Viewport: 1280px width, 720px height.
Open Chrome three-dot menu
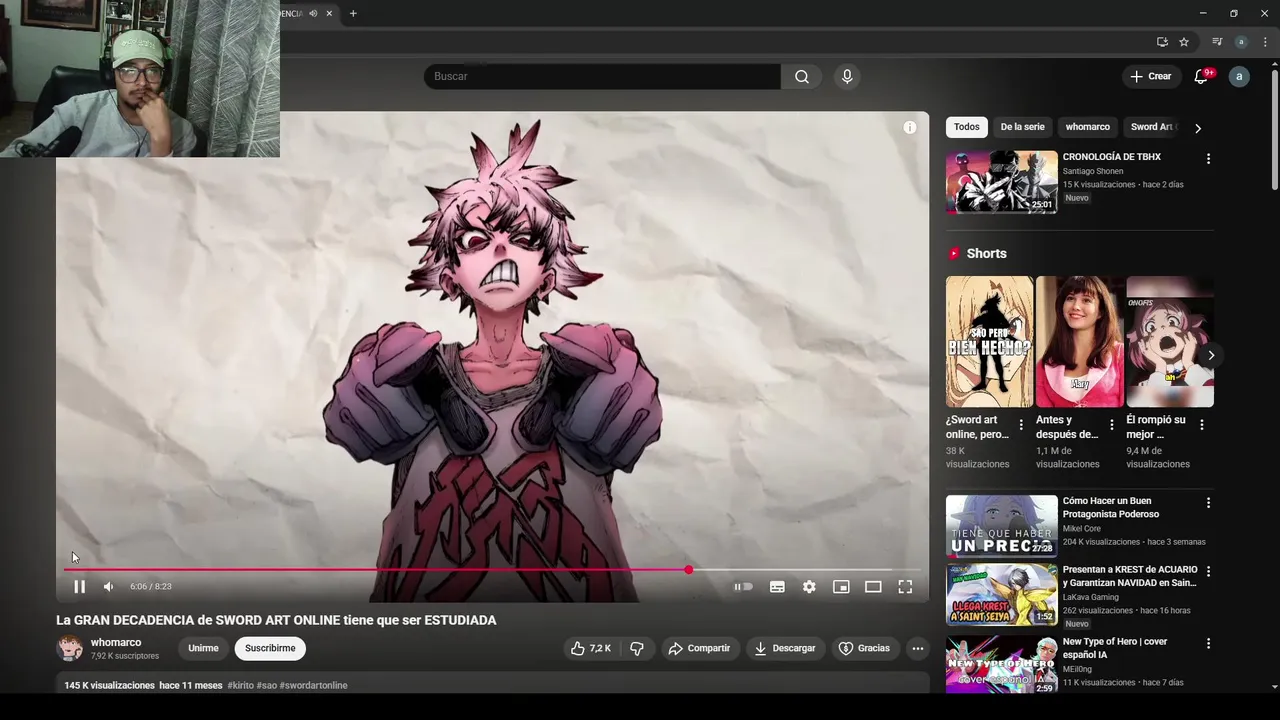pyautogui.click(x=1265, y=42)
